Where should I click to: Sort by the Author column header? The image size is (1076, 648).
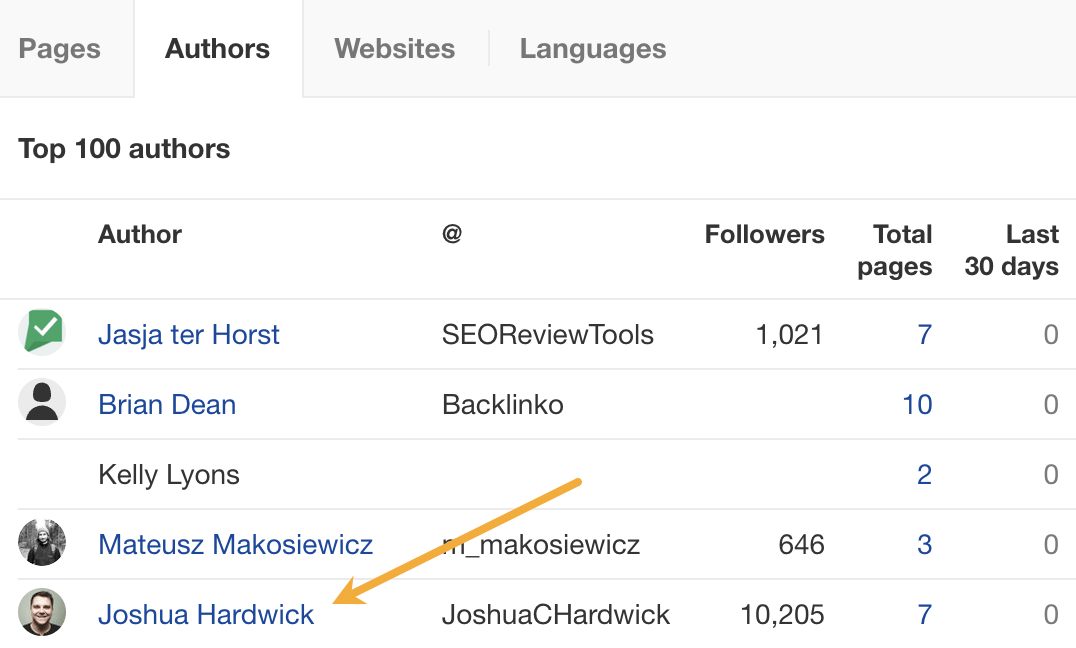click(x=139, y=234)
